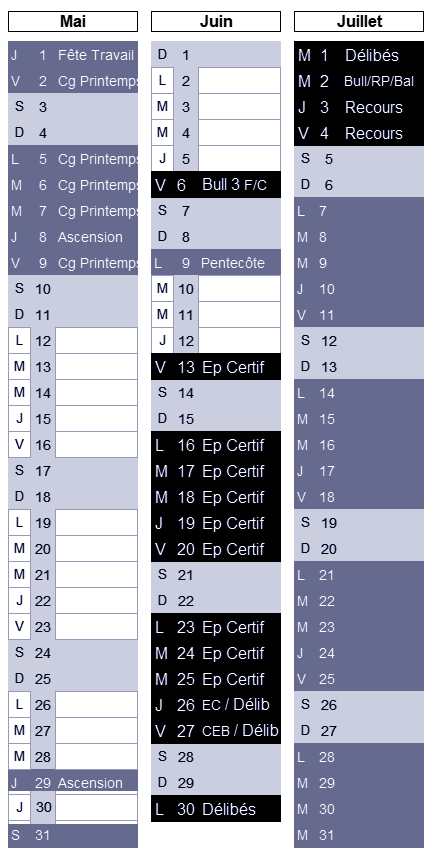Select the Mai month header
This screenshot has width=429, height=858.
(73, 22)
